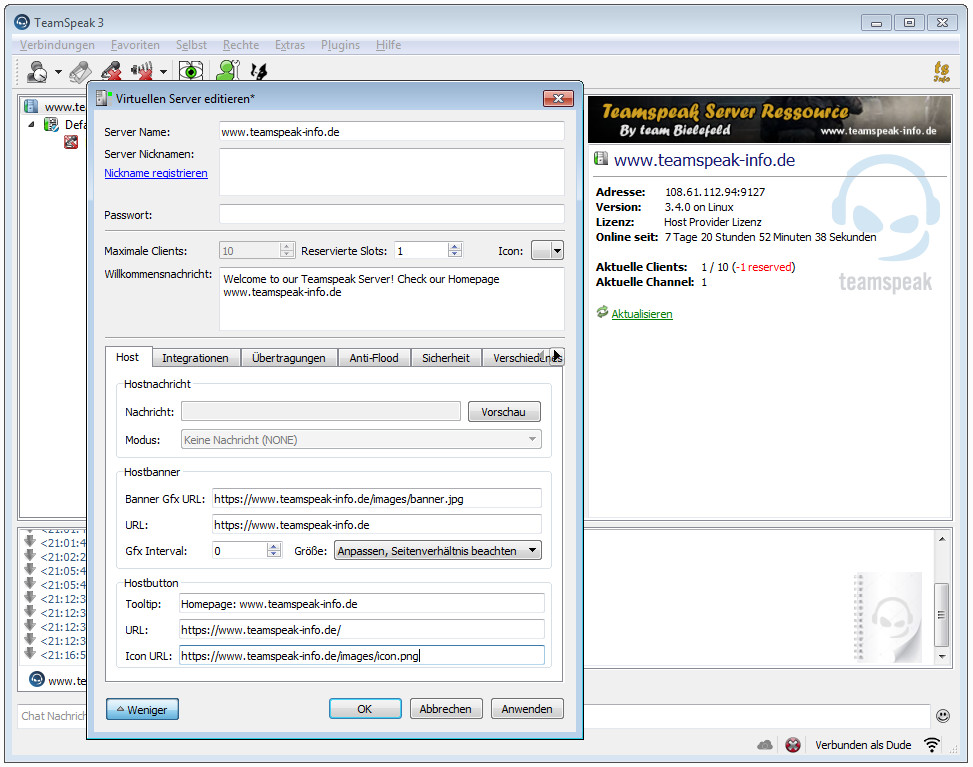Switch to the Übertragungen tab
The image size is (973, 767).
[x=289, y=358]
